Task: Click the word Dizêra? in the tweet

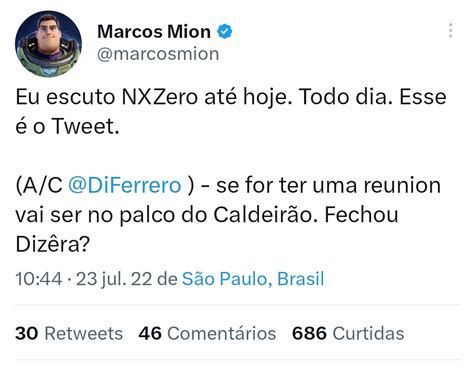Action: (53, 244)
